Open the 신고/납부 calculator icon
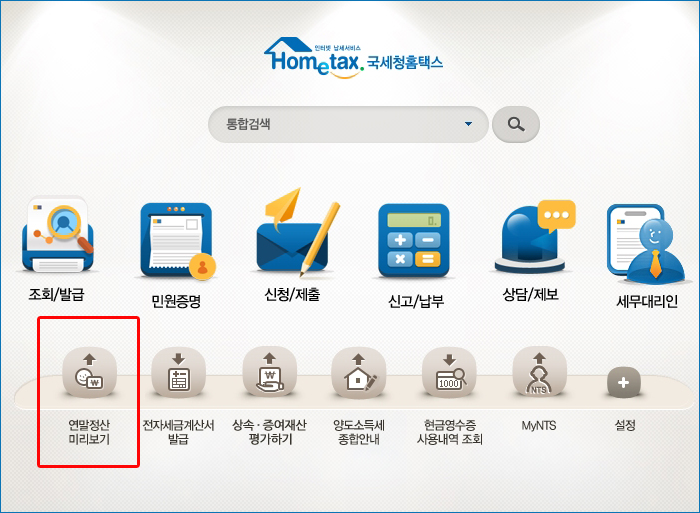Screen dimensions: 700x513 (414, 241)
